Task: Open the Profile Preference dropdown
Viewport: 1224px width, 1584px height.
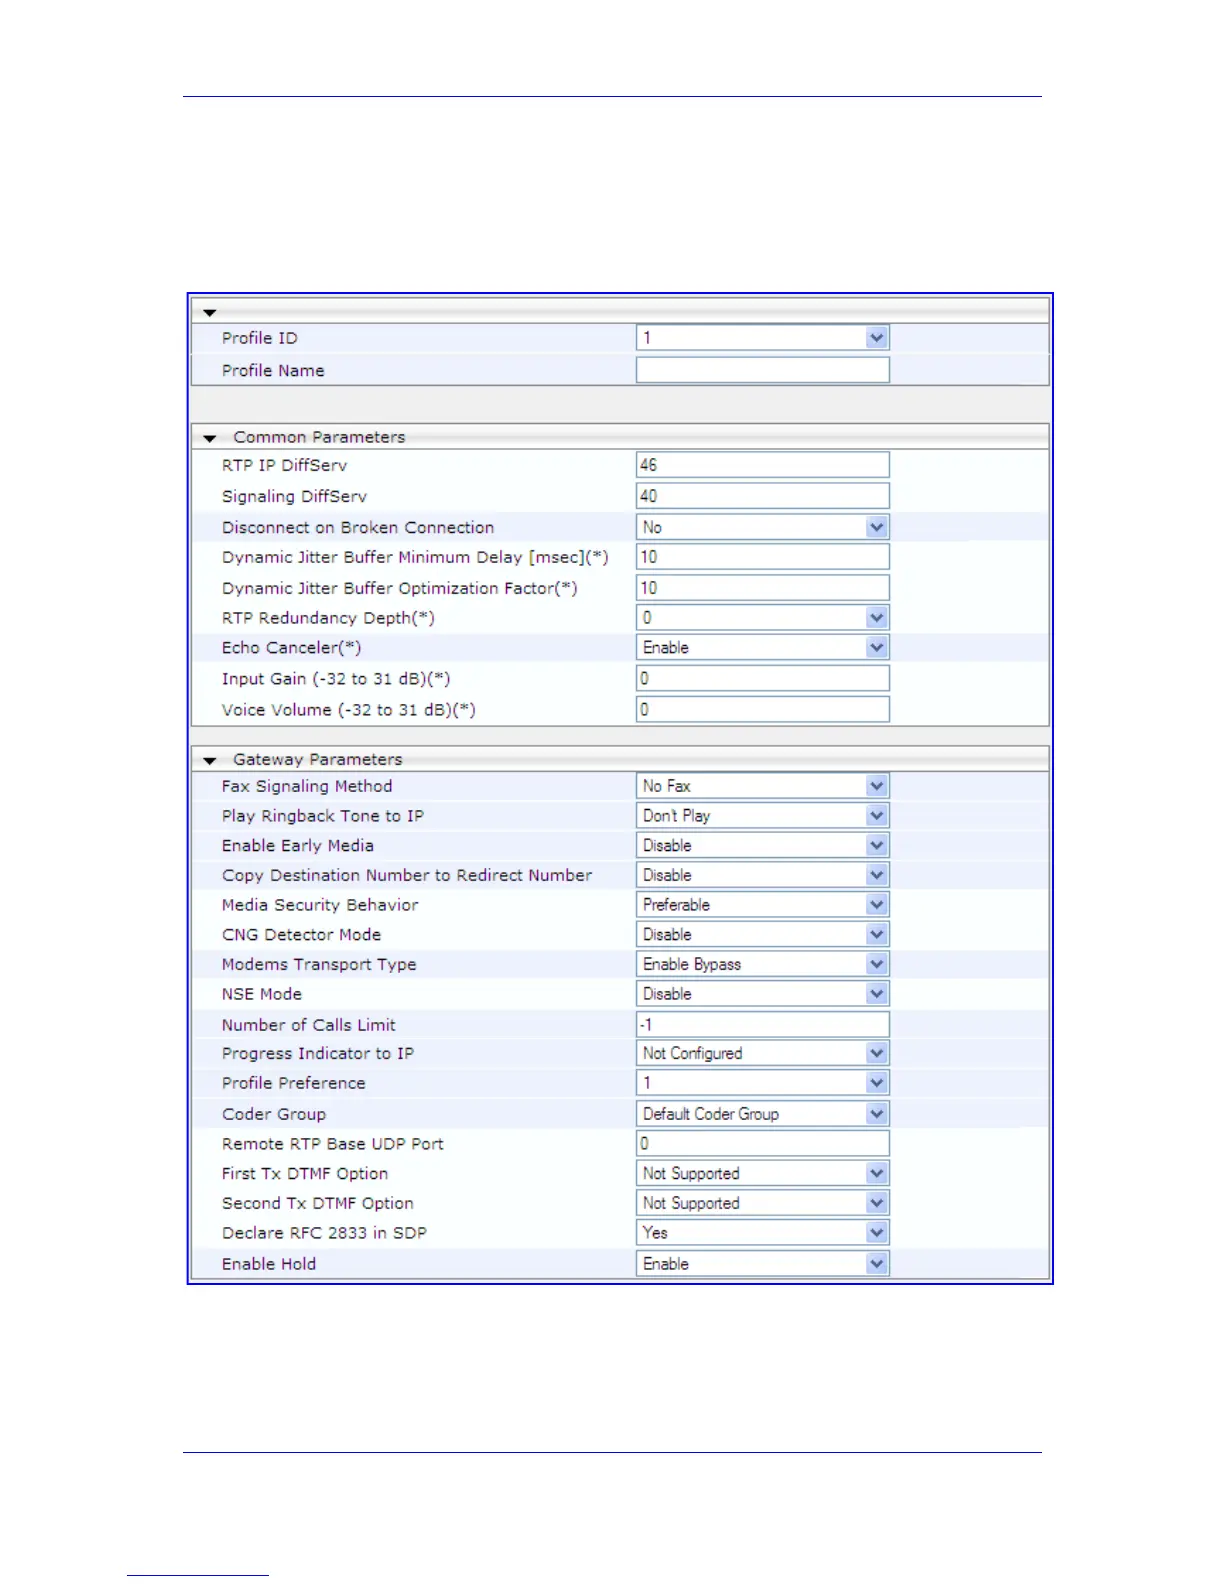Action: (762, 1083)
